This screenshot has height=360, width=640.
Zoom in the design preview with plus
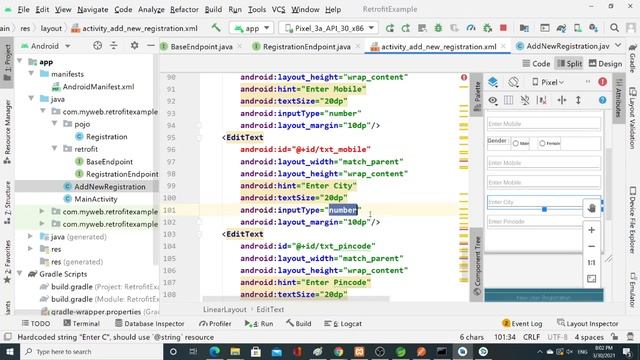591,230
